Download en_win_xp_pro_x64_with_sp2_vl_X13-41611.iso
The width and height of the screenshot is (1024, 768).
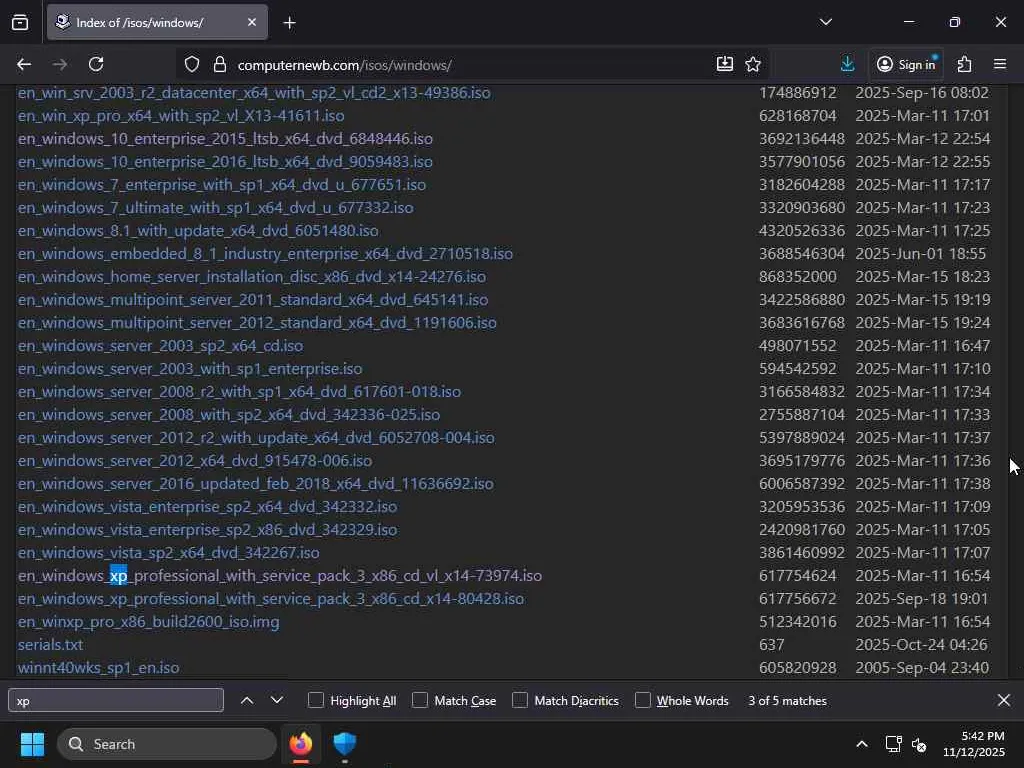point(181,116)
